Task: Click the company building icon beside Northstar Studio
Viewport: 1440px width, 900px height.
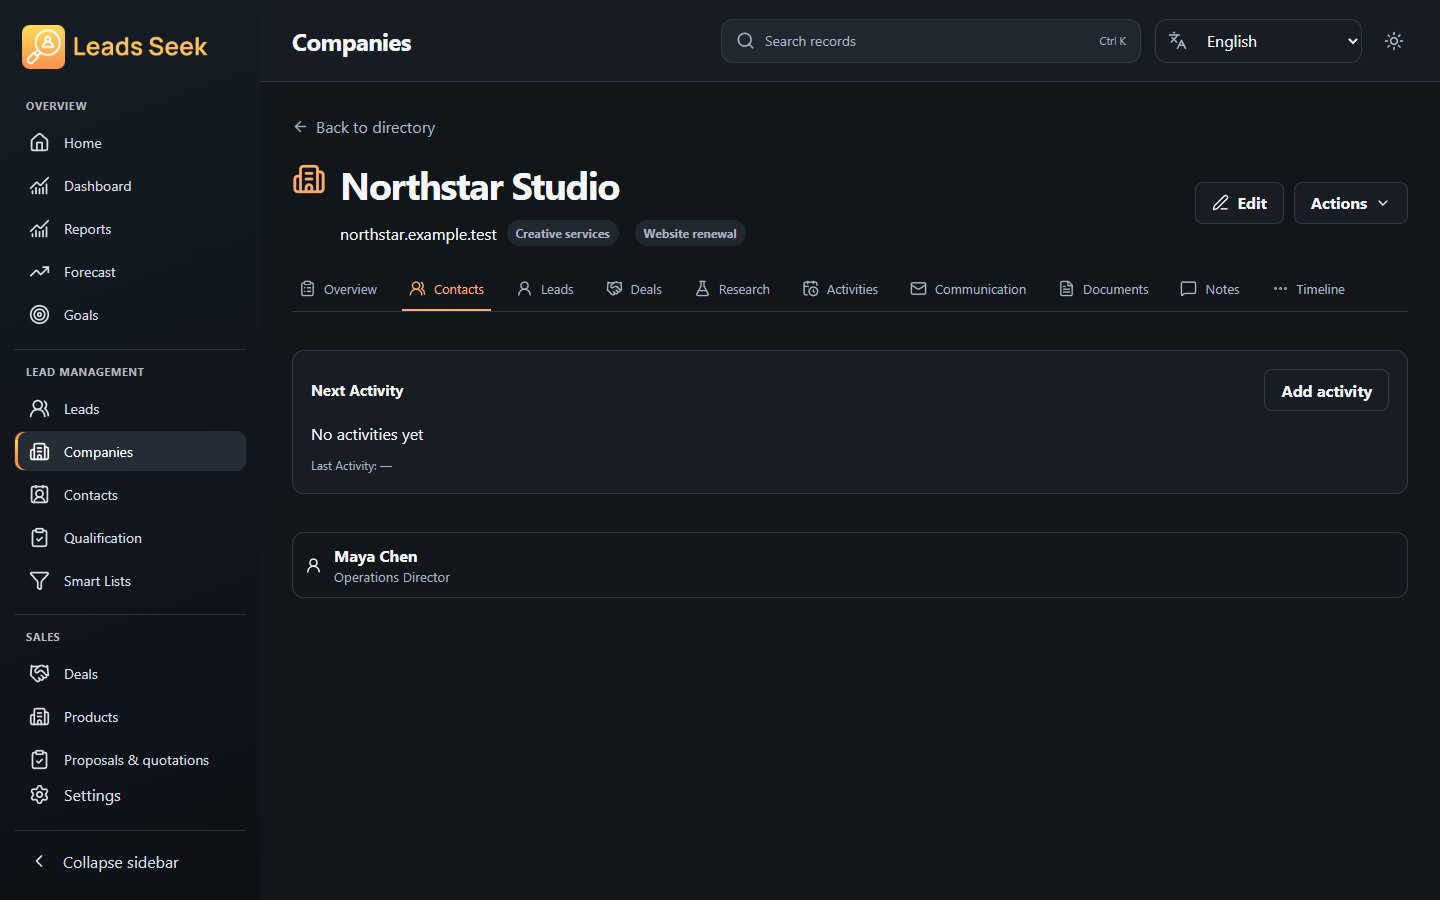Action: tap(309, 180)
